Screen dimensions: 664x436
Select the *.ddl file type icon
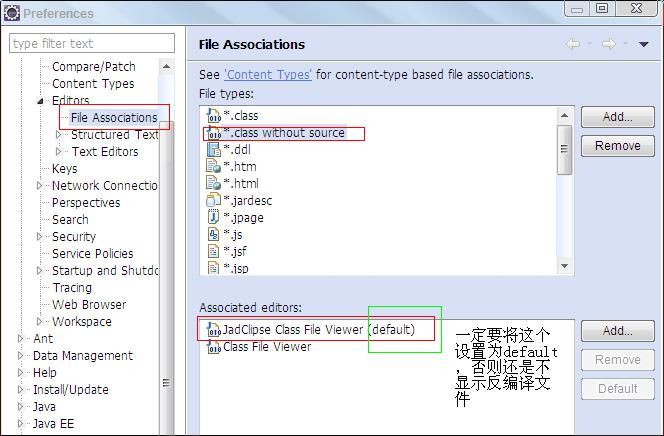pos(214,149)
